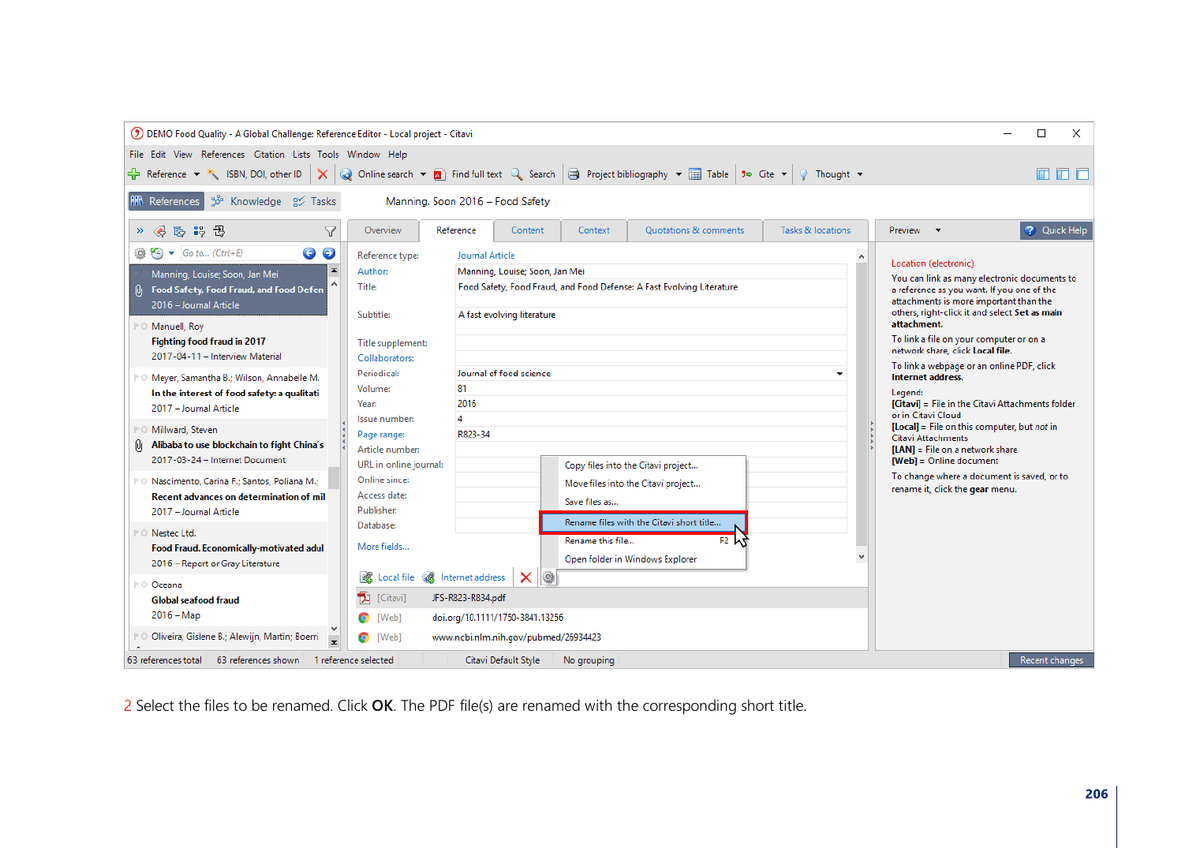Viewport: 1200px width, 848px height.
Task: Click the red X beside Internet address
Action: coord(526,577)
